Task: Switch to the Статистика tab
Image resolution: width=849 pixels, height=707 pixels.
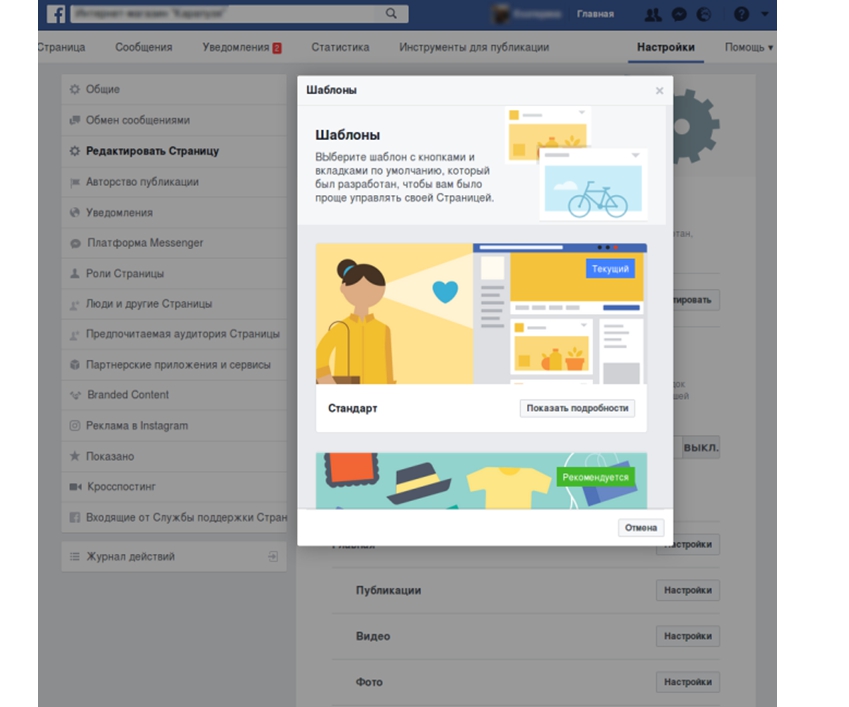Action: pyautogui.click(x=340, y=47)
